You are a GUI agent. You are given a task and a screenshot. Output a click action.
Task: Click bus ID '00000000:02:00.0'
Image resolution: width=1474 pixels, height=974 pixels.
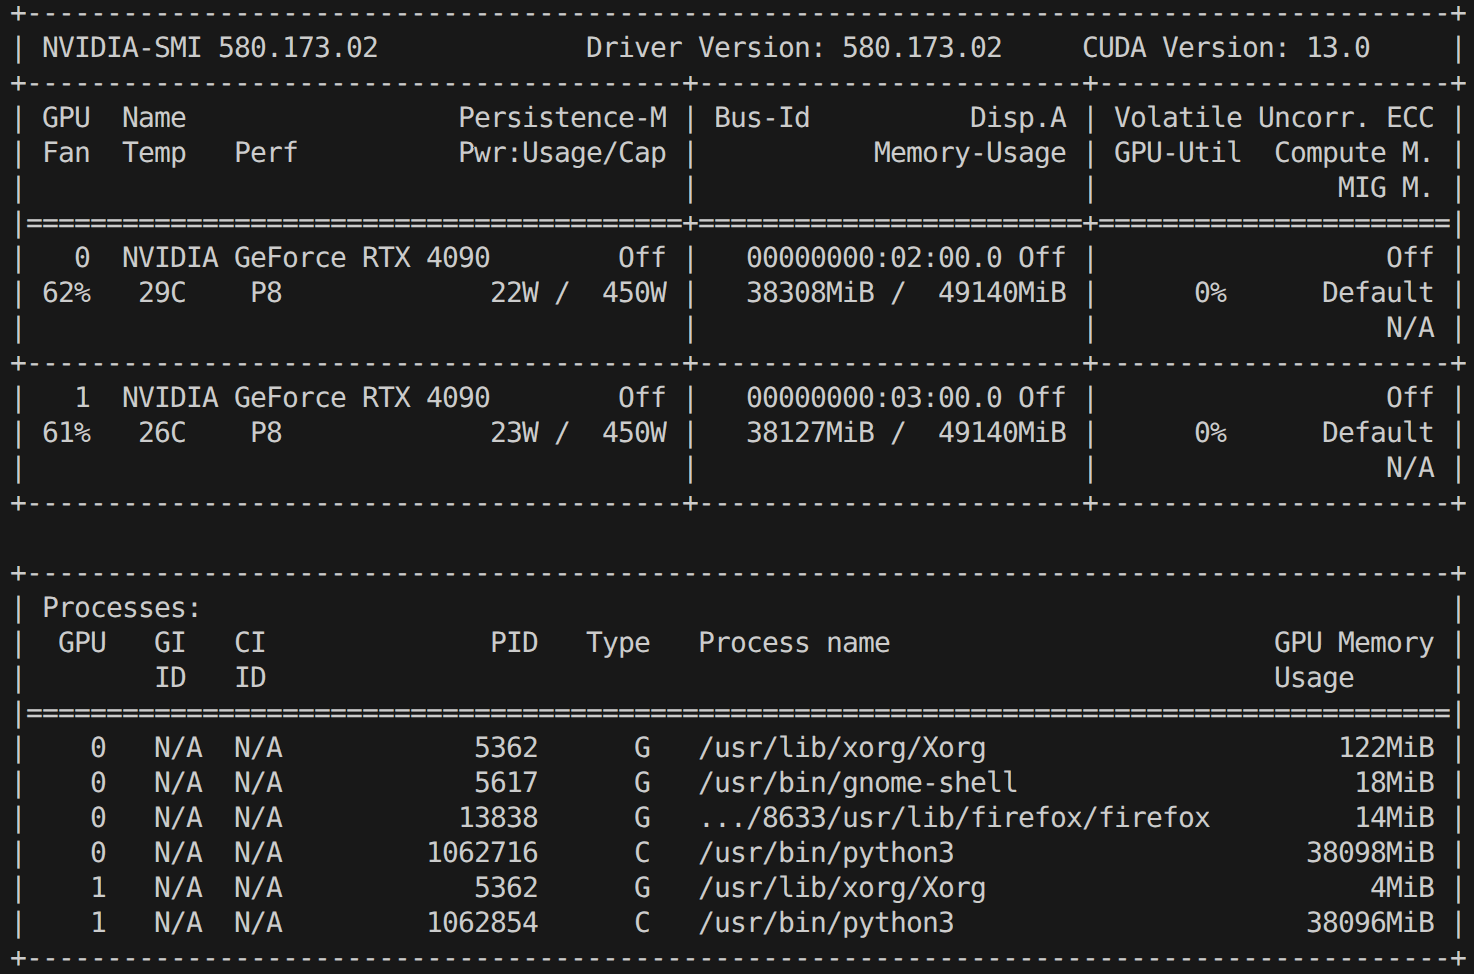(x=874, y=258)
